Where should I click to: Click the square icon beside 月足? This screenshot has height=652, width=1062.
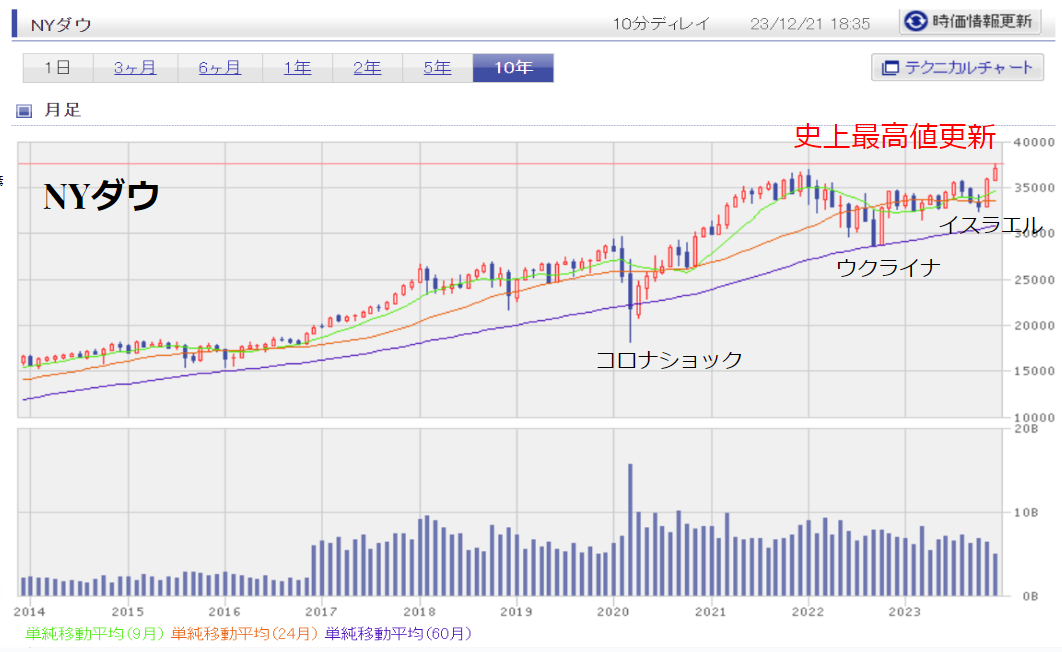24,110
